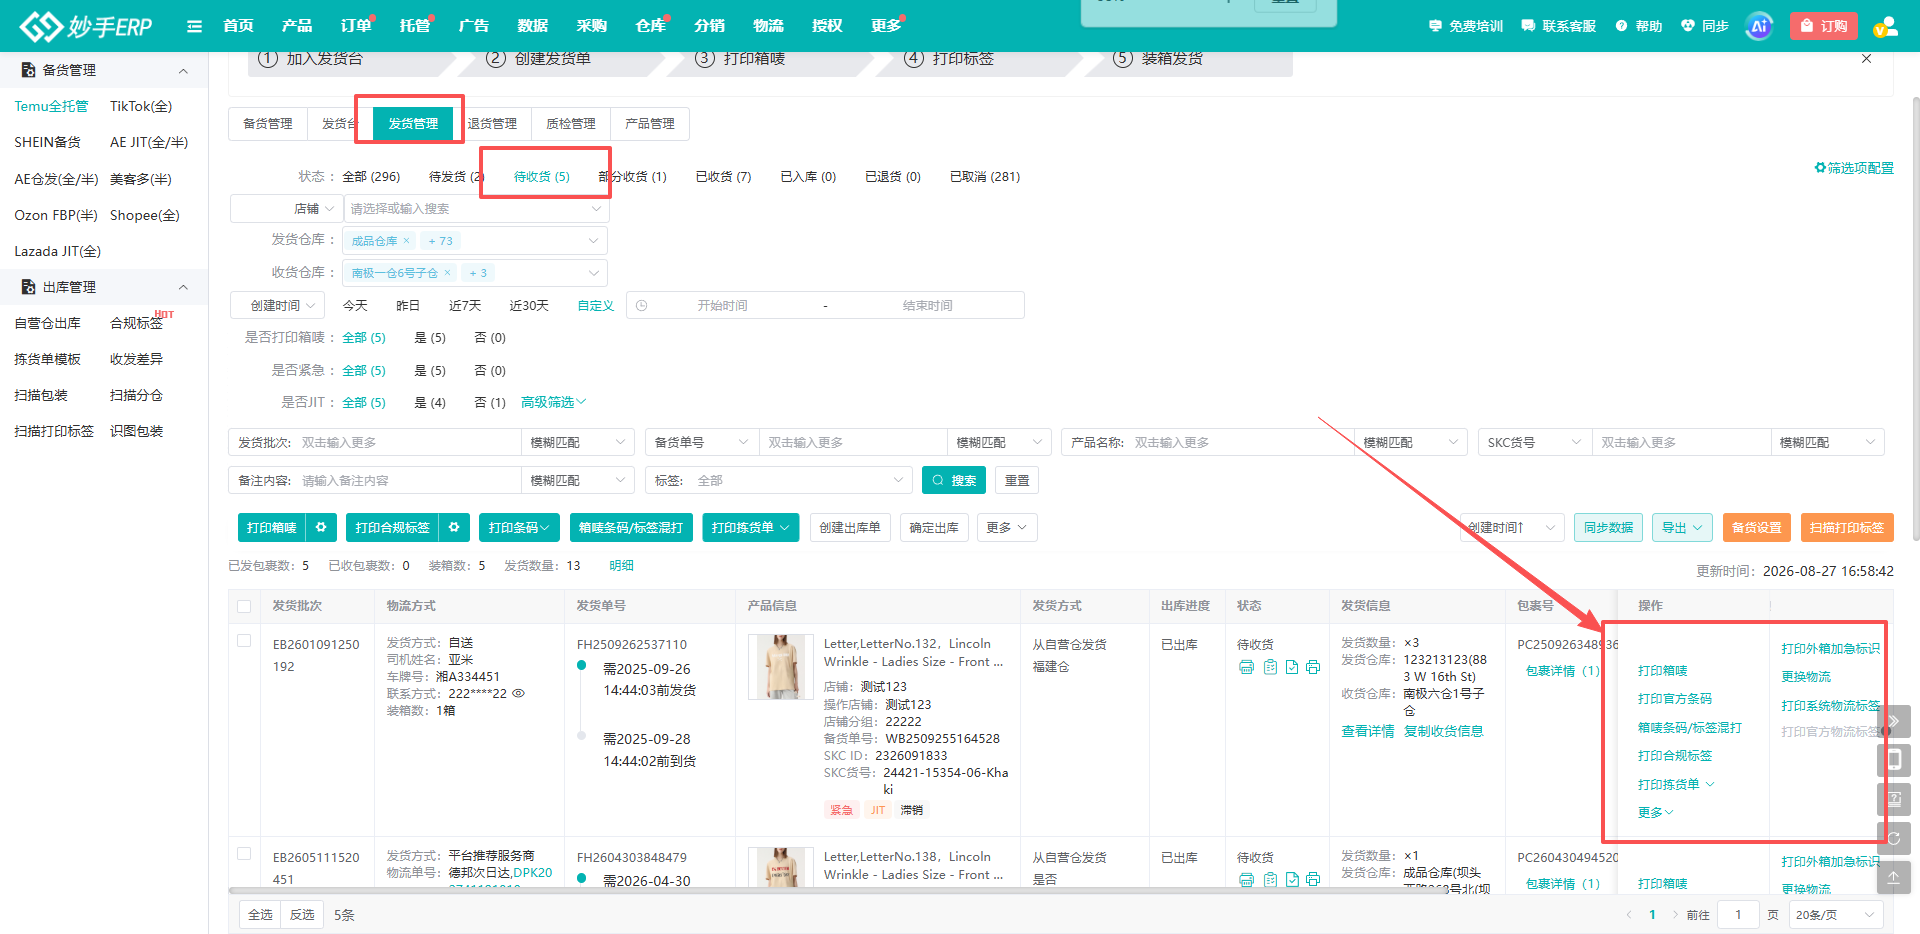This screenshot has height=934, width=1920.
Task: Open the gear settings next to 打印合规标签 button
Action: tap(454, 527)
